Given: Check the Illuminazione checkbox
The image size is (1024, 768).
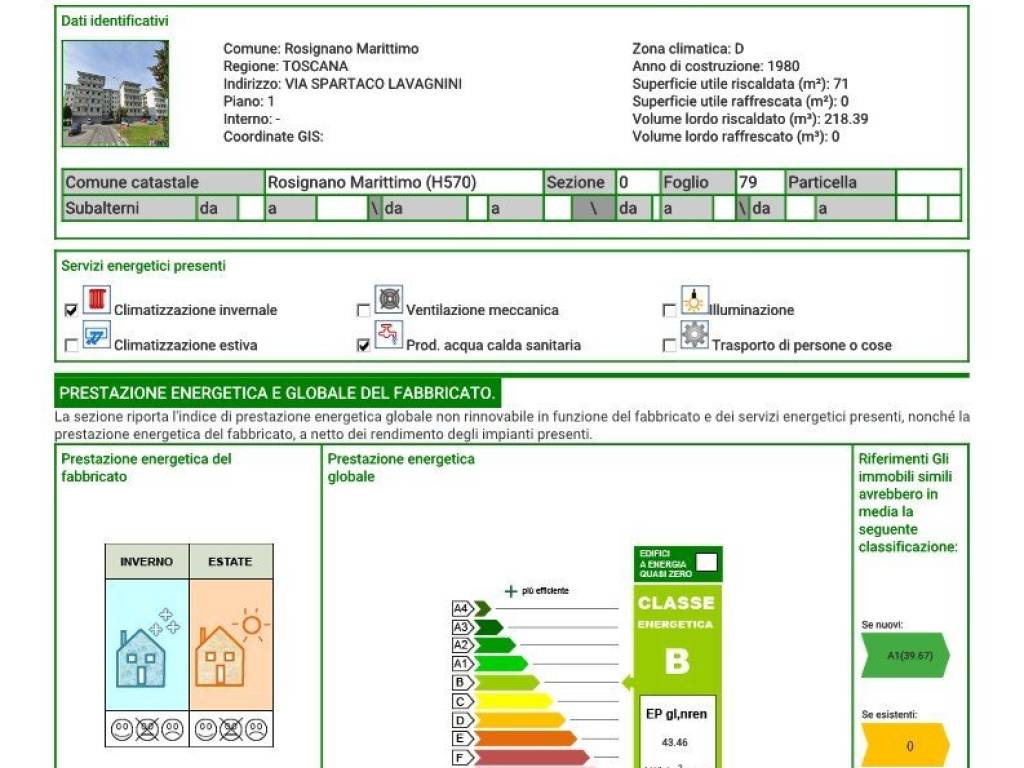Looking at the screenshot, I should (x=669, y=310).
